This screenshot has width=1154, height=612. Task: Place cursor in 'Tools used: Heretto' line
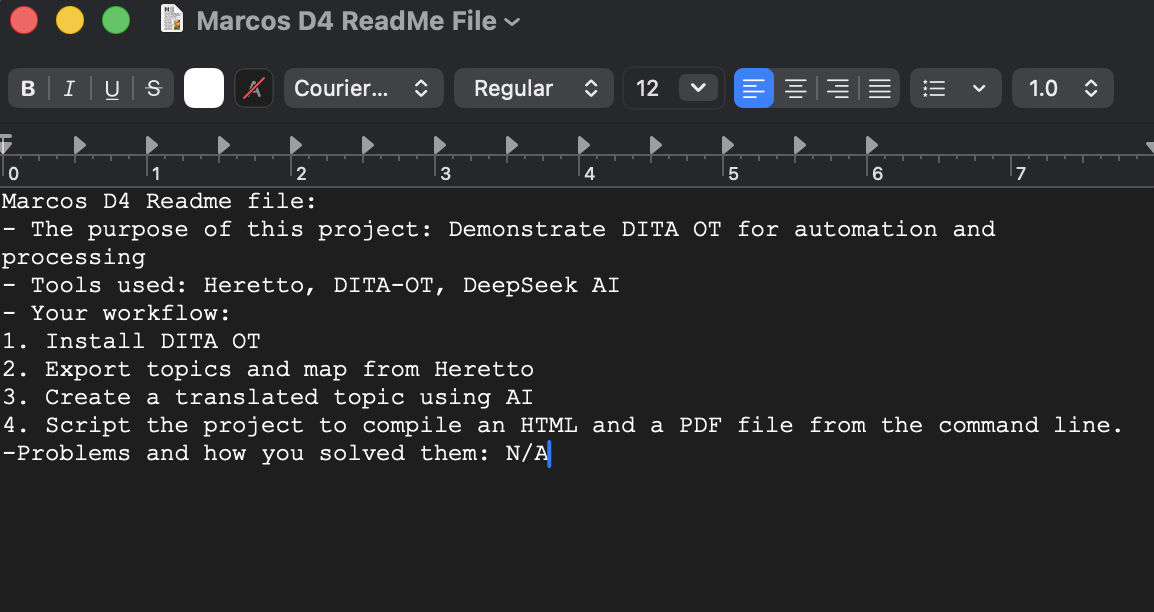pos(311,285)
